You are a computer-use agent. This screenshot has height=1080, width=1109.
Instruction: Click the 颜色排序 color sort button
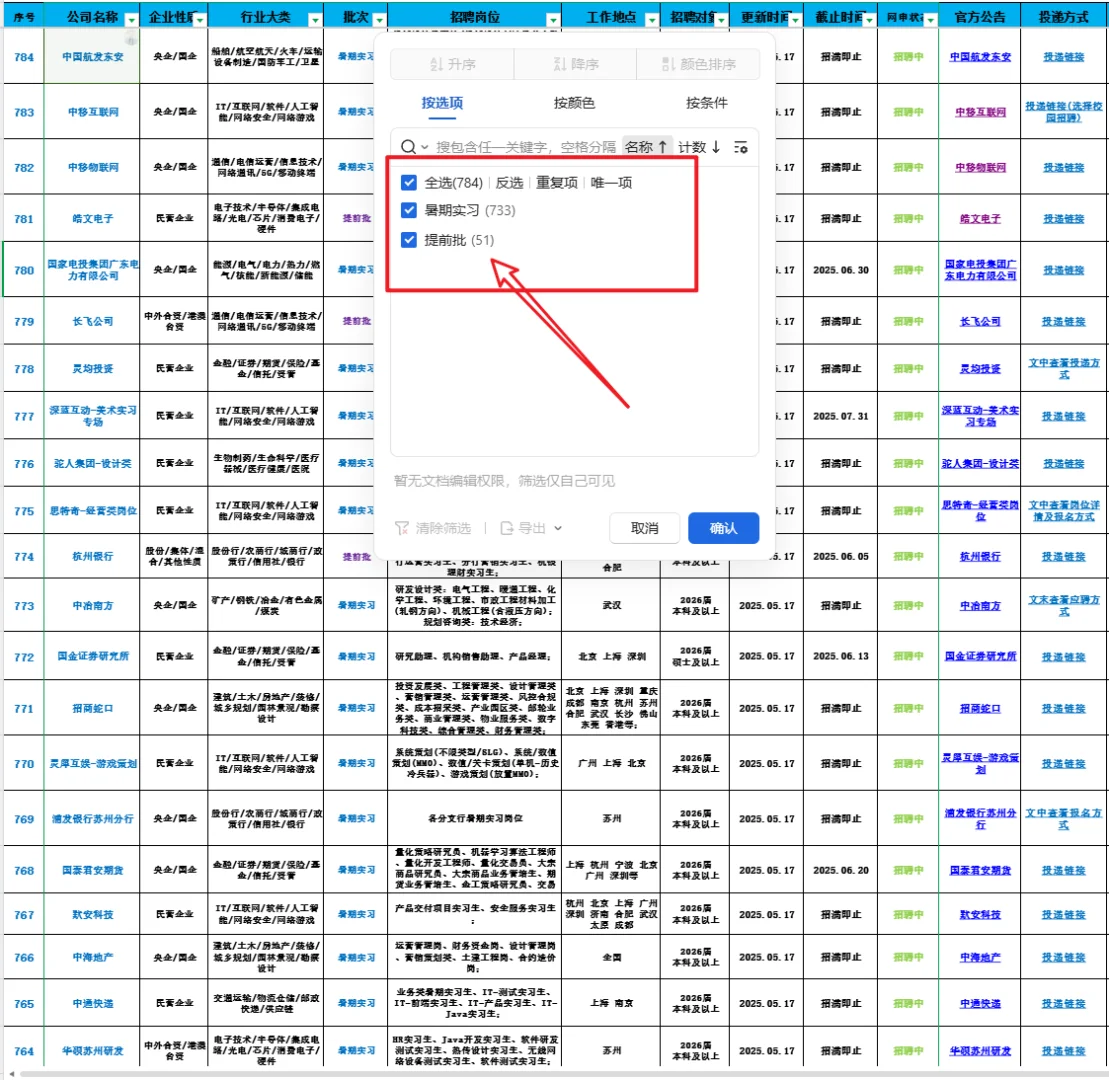tap(699, 64)
